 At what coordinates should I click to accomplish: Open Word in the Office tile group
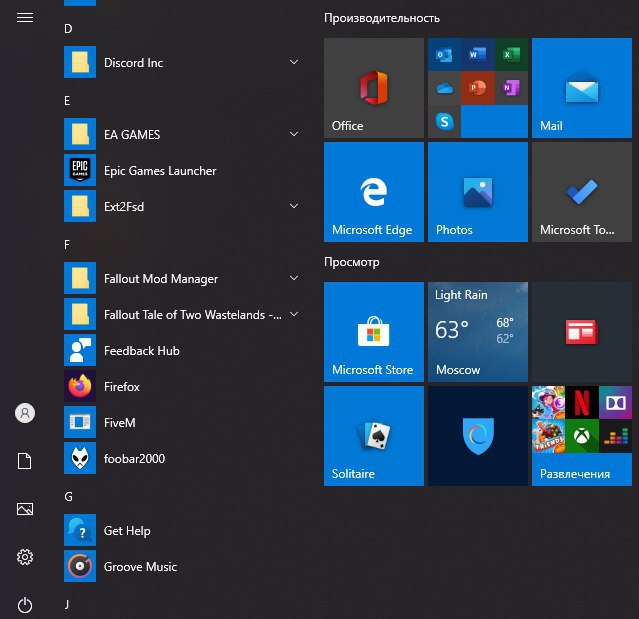(478, 55)
